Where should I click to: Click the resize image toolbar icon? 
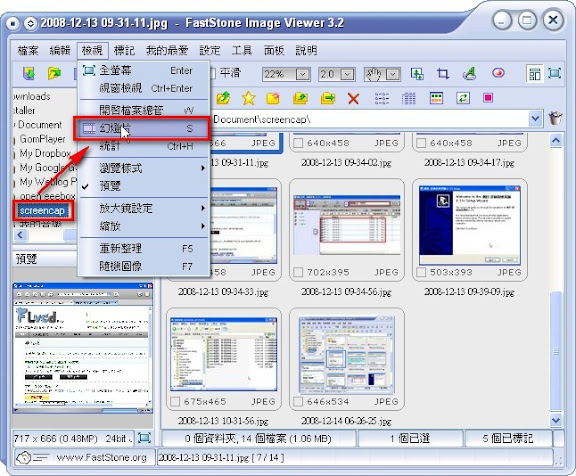[417, 74]
